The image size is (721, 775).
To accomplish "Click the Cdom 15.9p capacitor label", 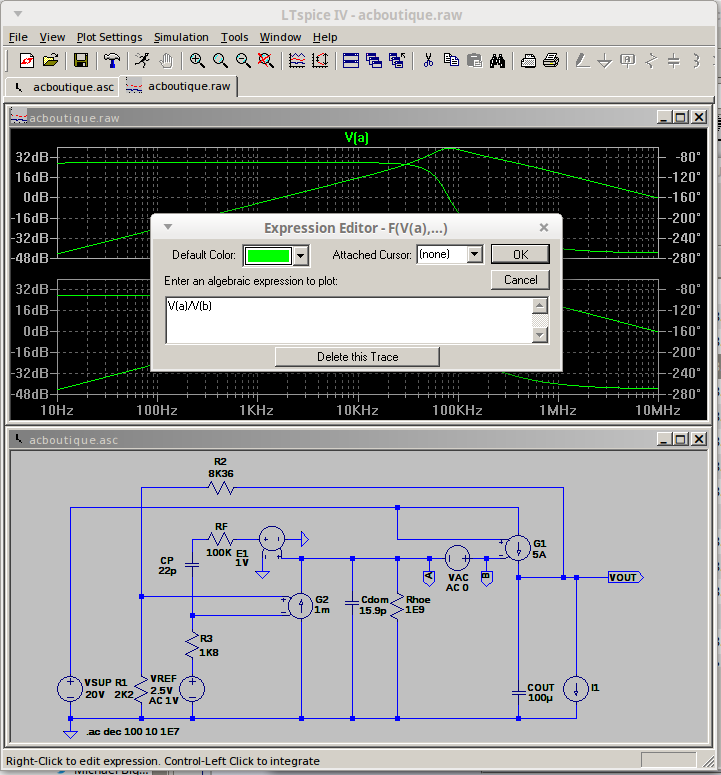I will pos(374,605).
